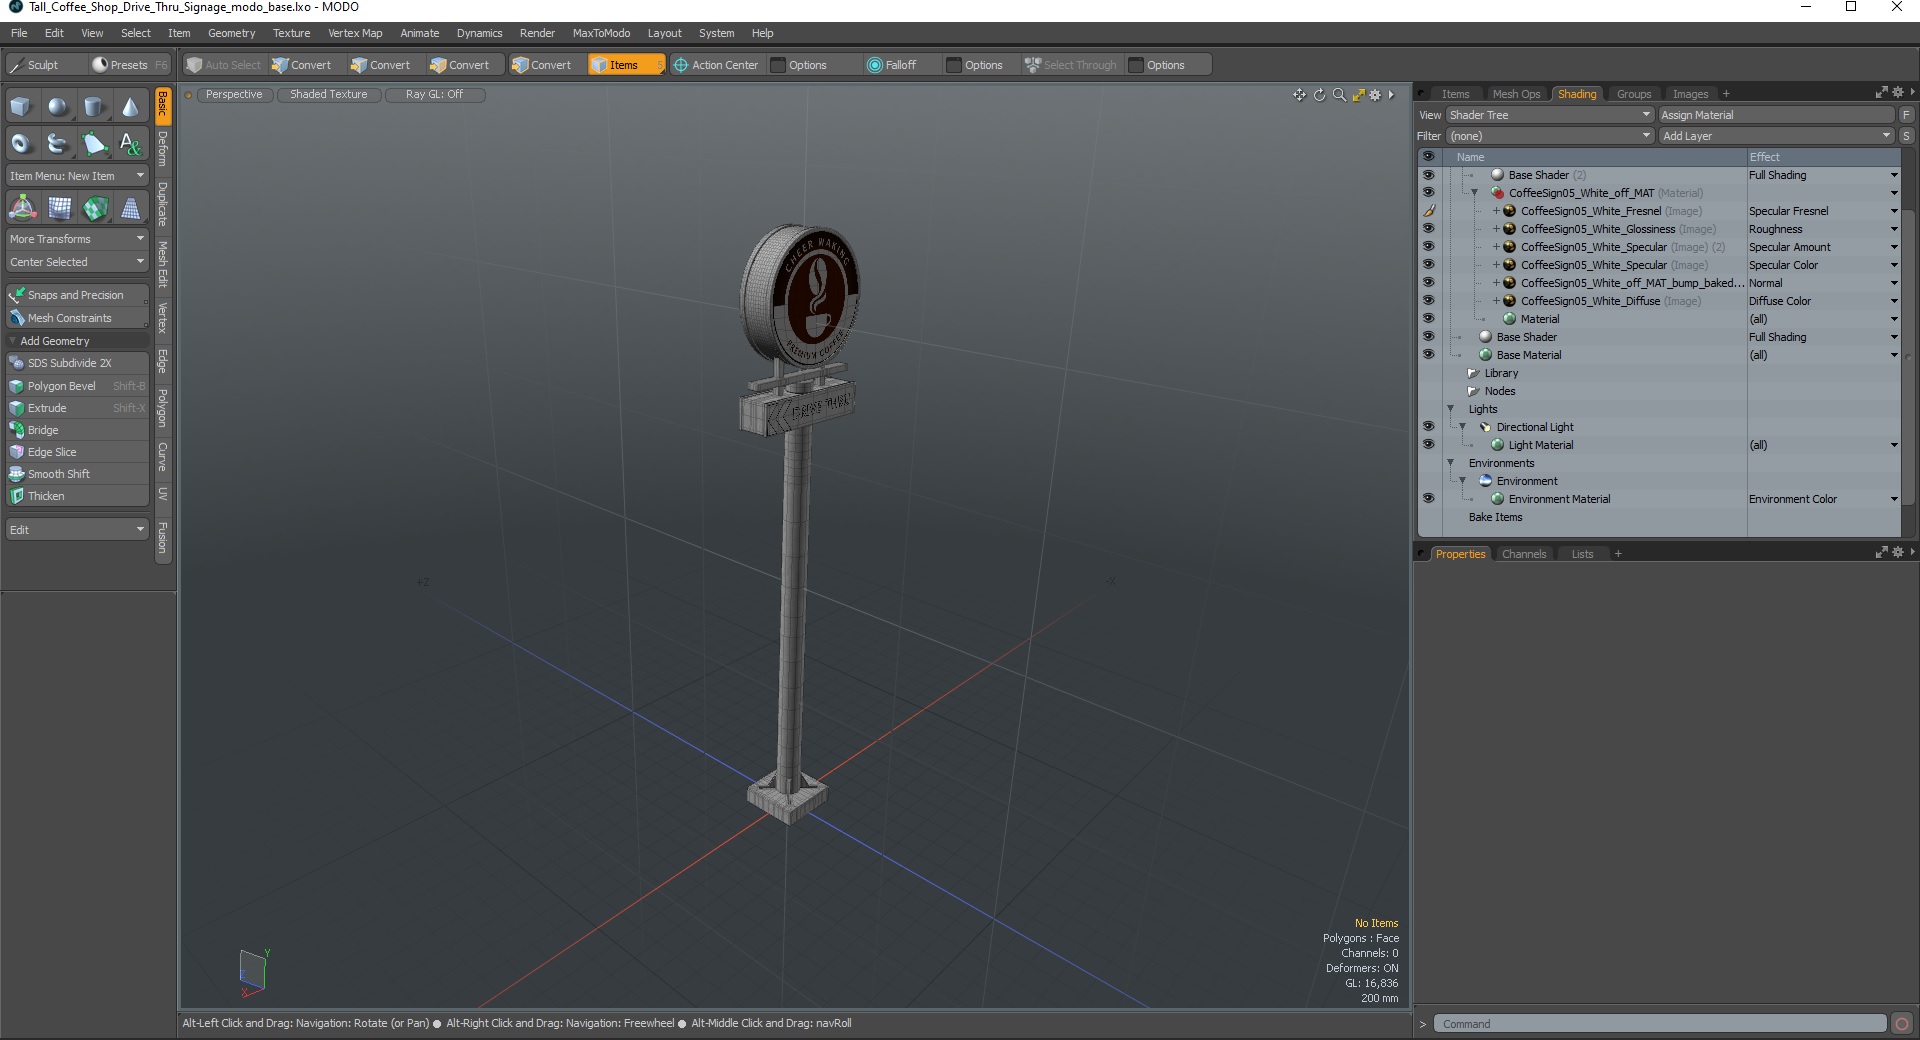1920x1040 pixels.
Task: Select the text tool icon
Action: pyautogui.click(x=130, y=144)
